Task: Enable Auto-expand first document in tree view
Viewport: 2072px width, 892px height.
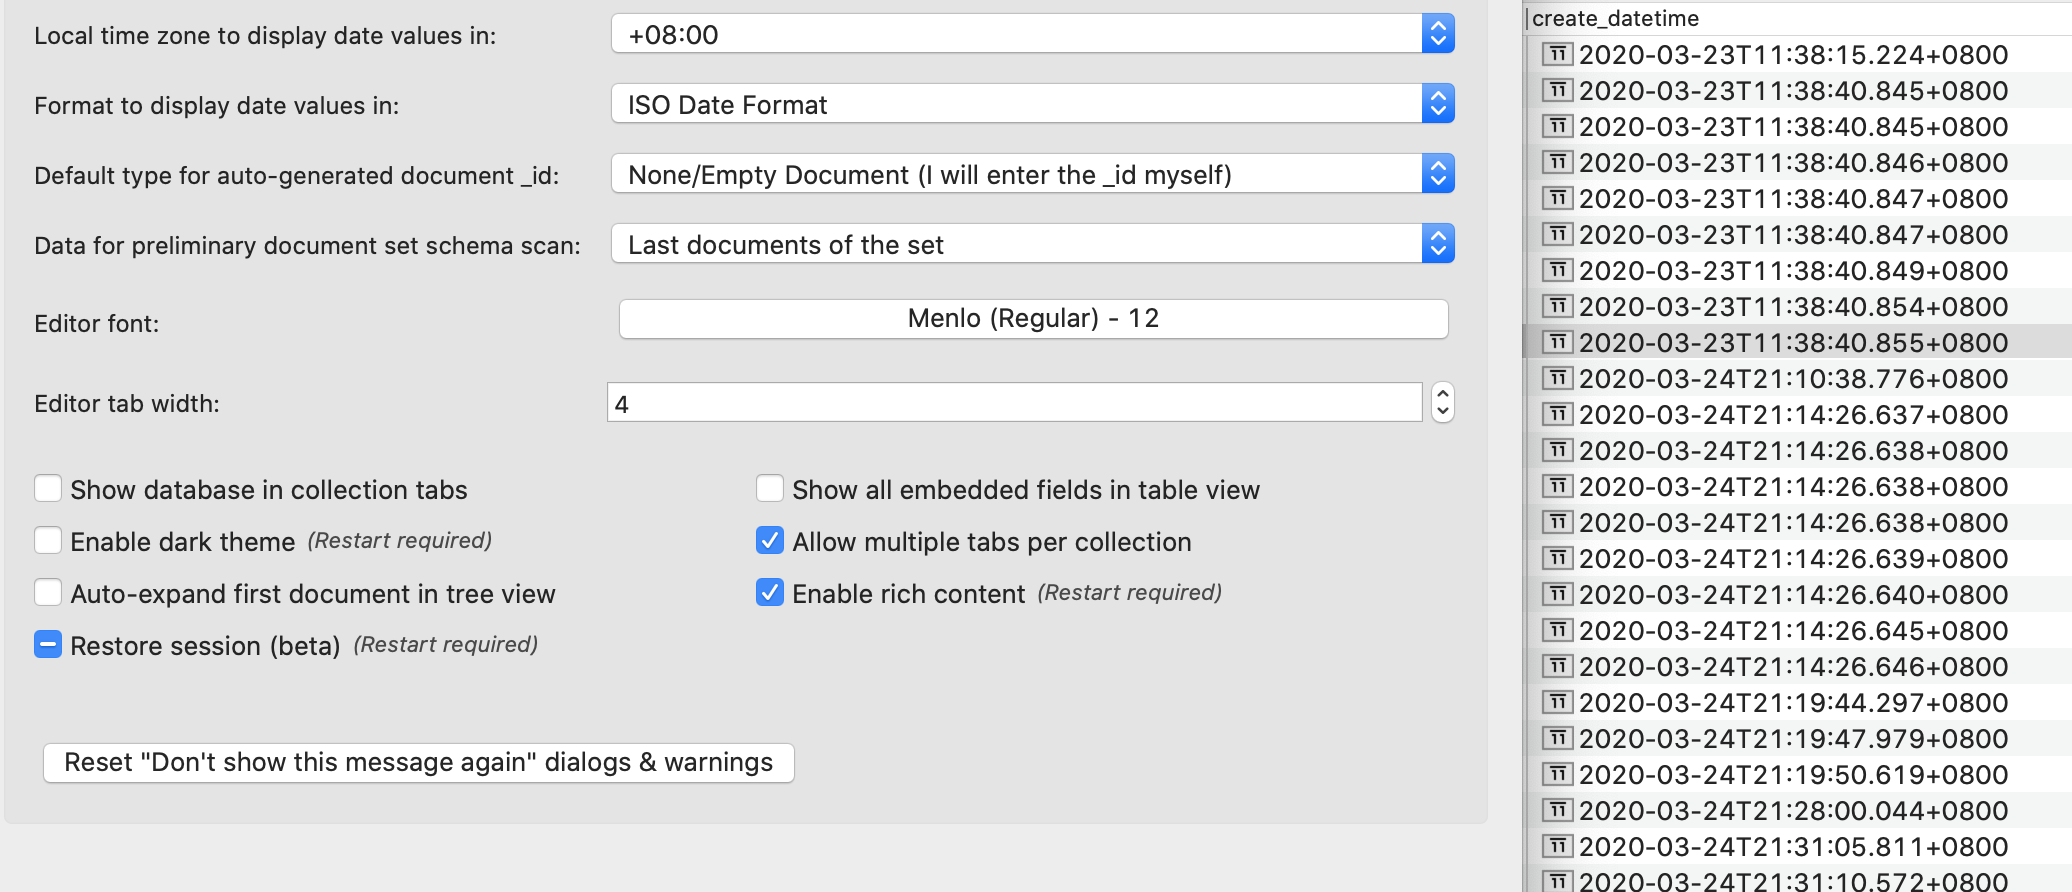Action: pyautogui.click(x=48, y=593)
